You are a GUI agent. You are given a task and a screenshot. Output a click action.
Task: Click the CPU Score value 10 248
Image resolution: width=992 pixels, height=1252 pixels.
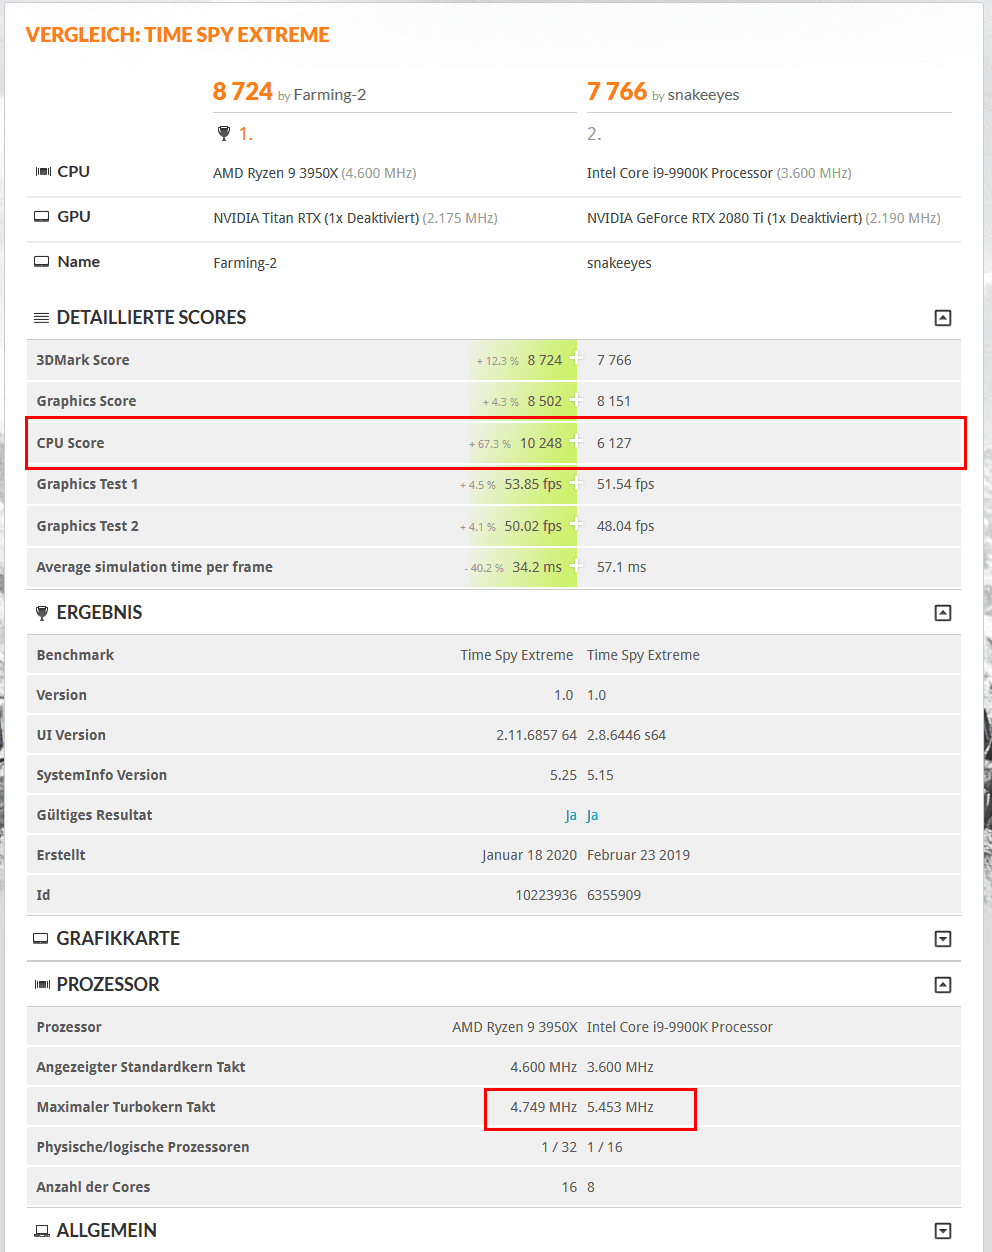coord(541,443)
